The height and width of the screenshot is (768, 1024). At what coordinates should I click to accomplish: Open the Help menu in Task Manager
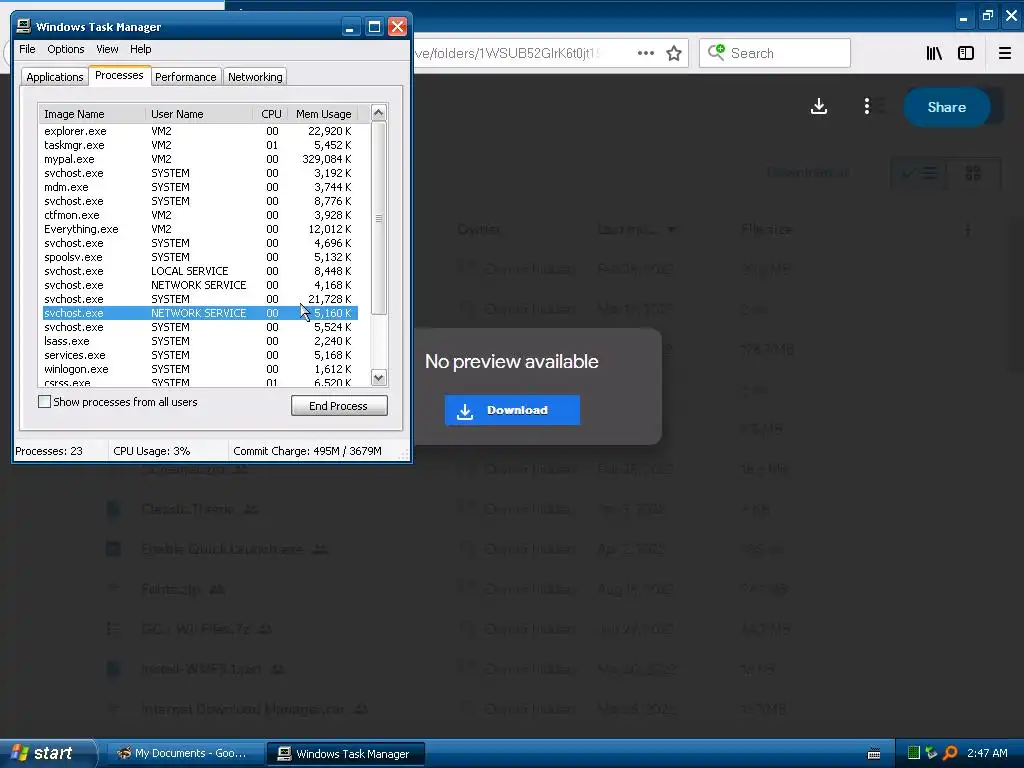point(140,49)
